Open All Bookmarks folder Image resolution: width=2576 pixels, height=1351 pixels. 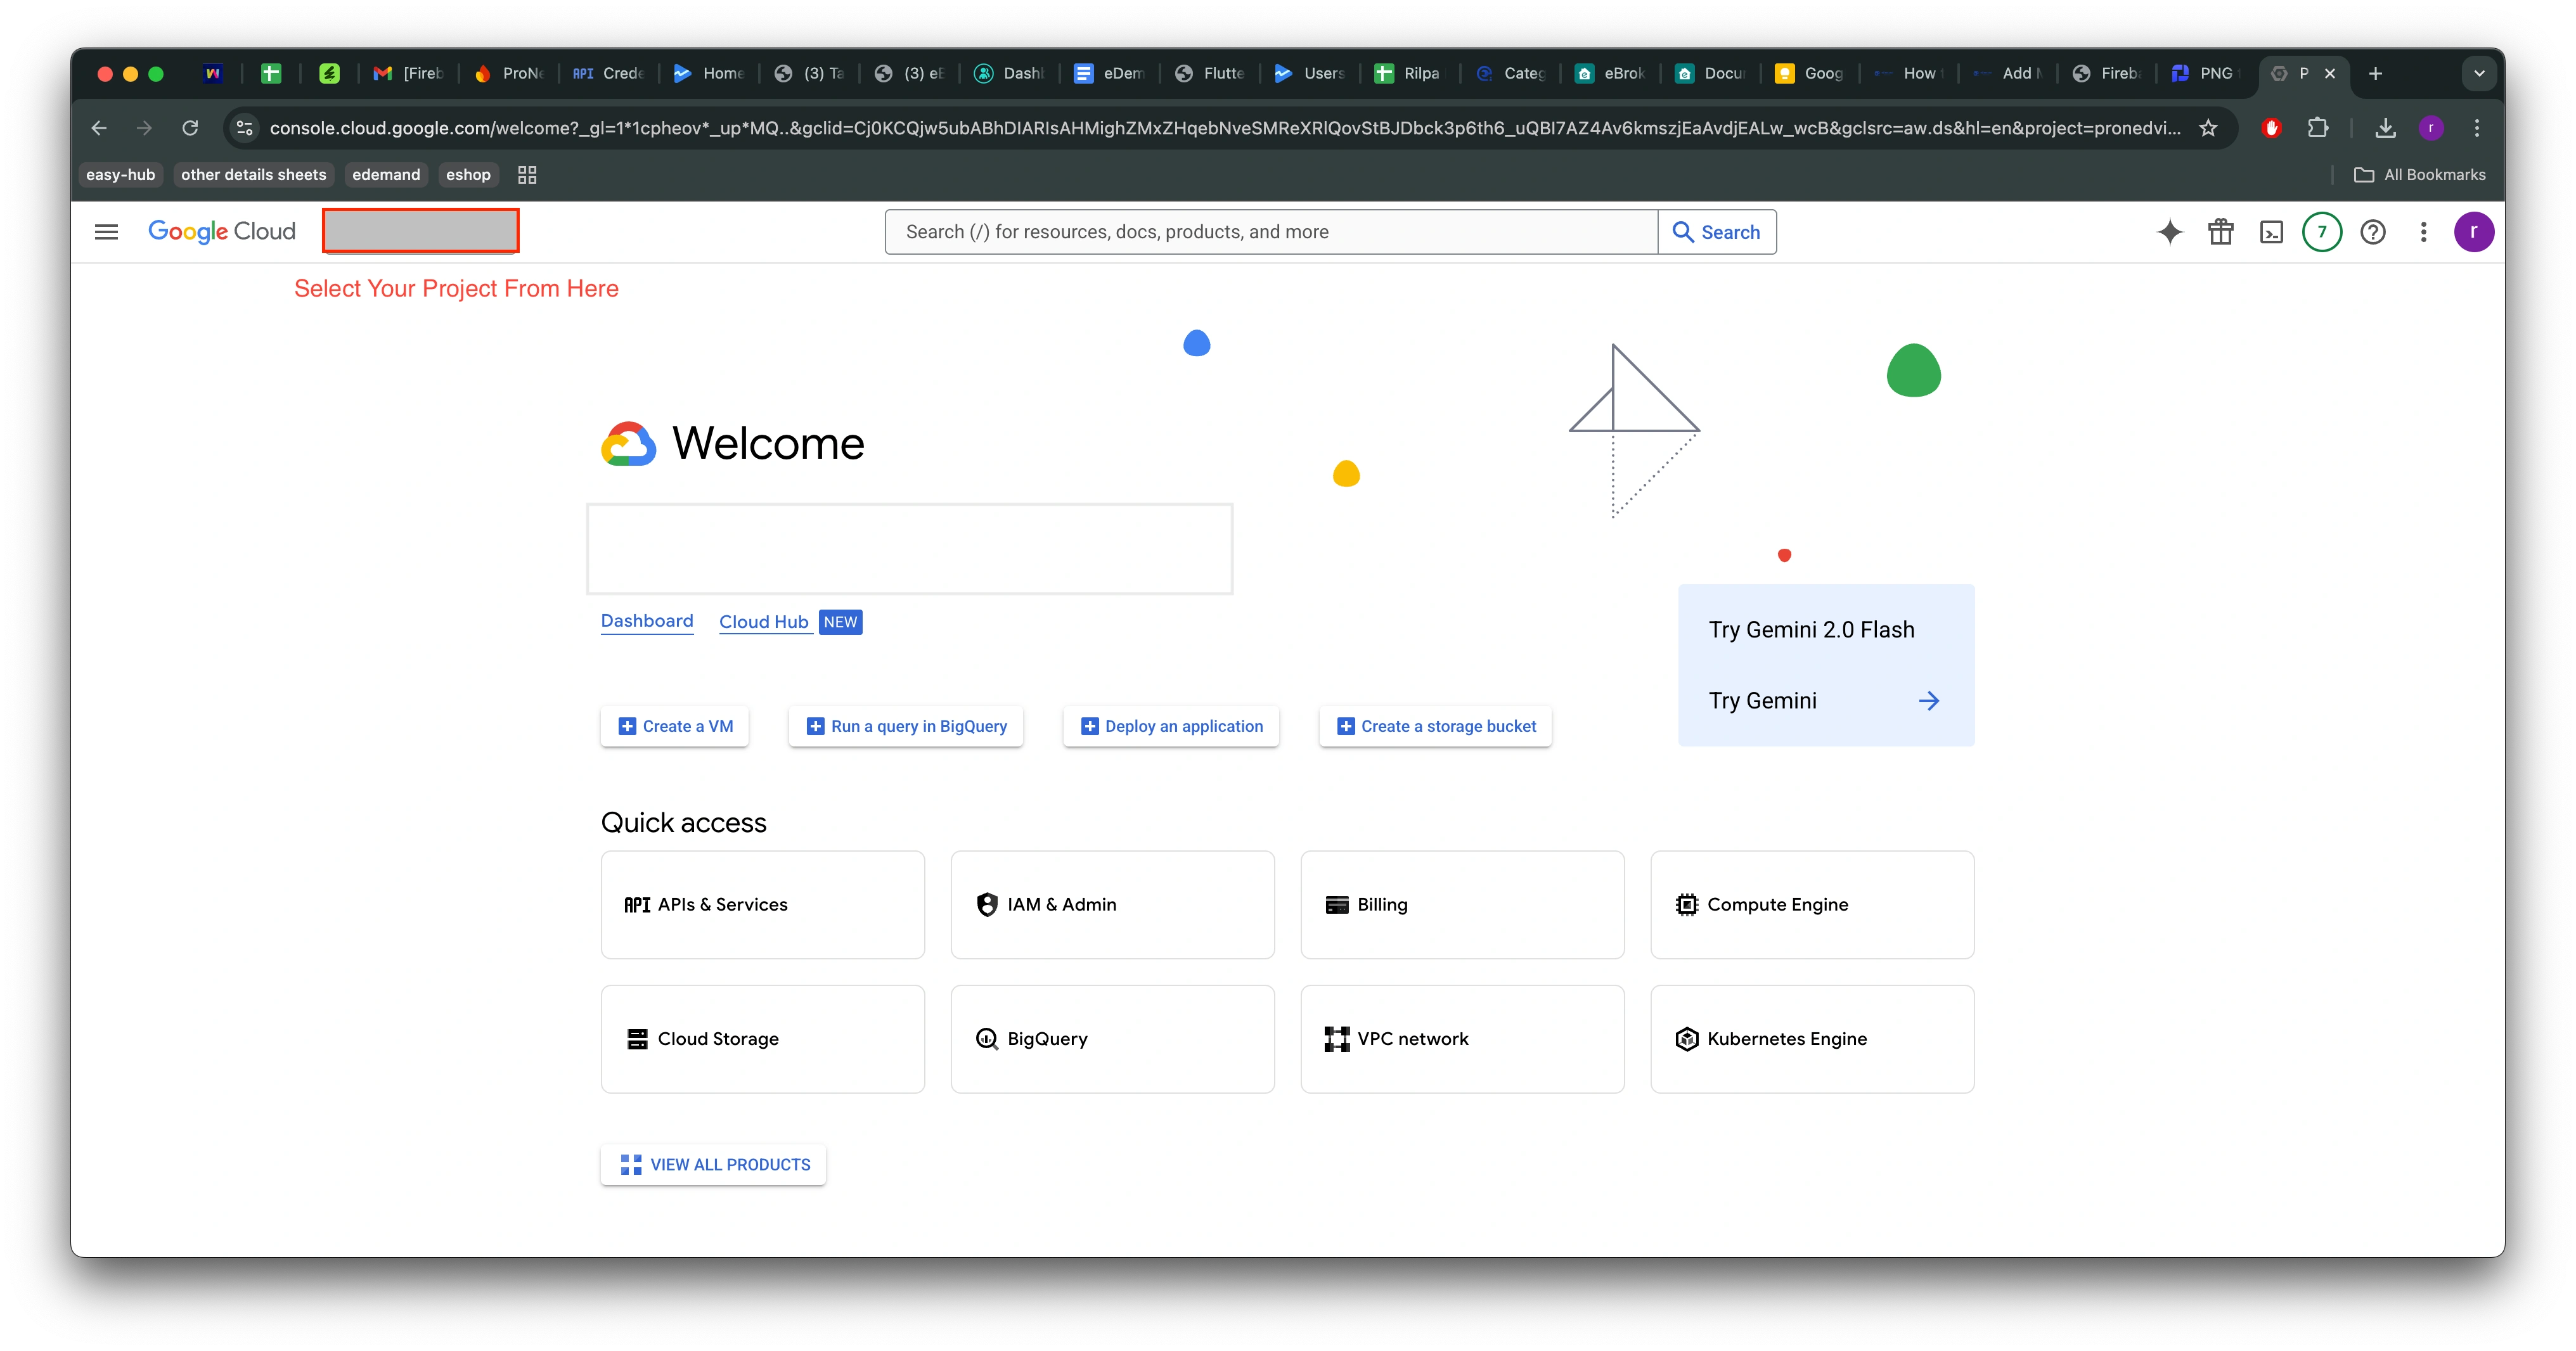point(2420,175)
